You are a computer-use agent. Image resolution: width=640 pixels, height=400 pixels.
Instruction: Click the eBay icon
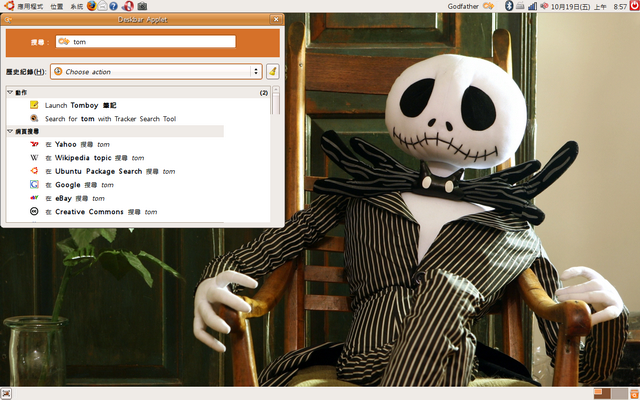click(x=34, y=198)
